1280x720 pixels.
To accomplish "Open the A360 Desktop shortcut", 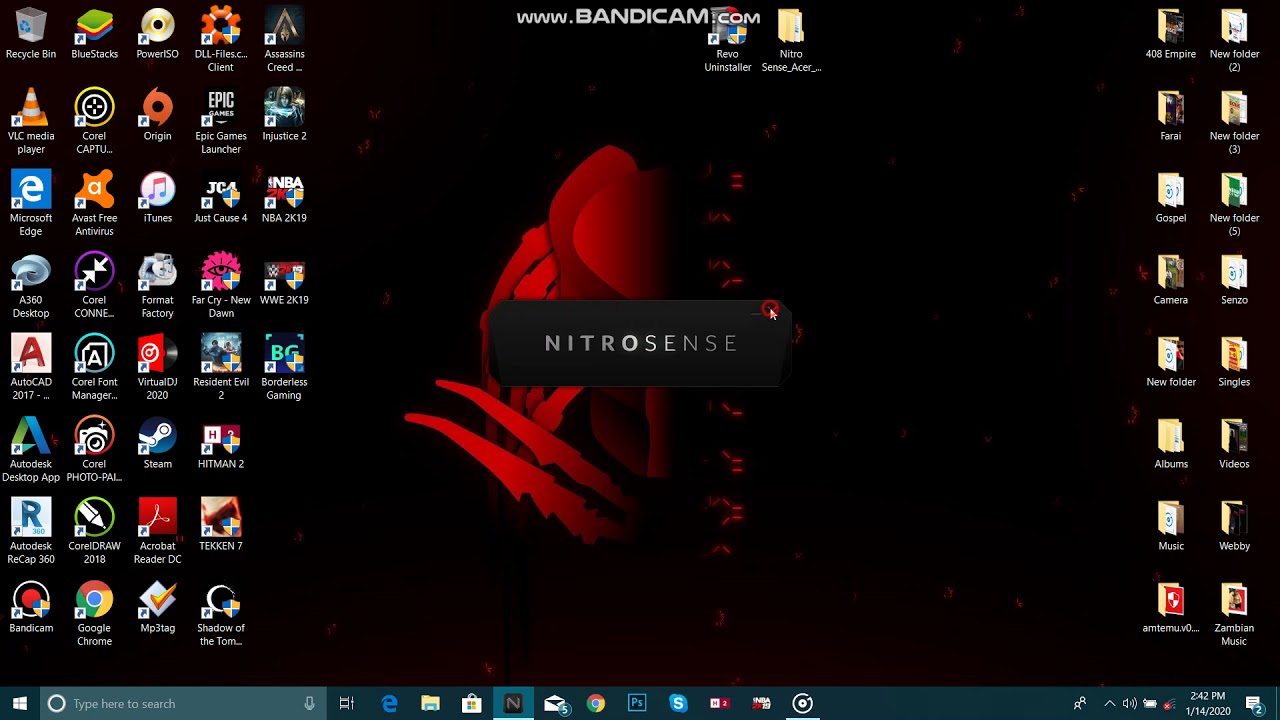I will coord(31,286).
